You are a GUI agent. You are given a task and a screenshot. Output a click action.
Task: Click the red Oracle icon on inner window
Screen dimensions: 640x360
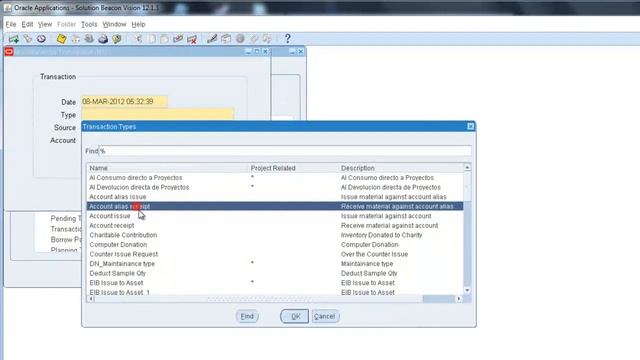[x=9, y=52]
